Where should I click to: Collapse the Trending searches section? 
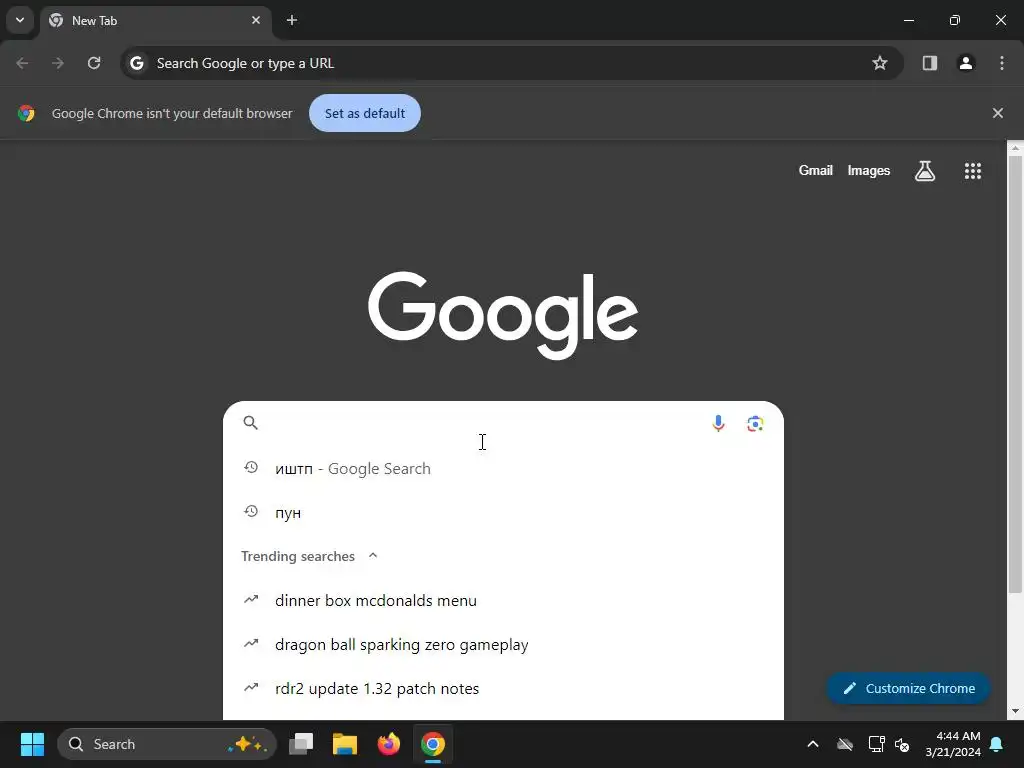tap(373, 556)
